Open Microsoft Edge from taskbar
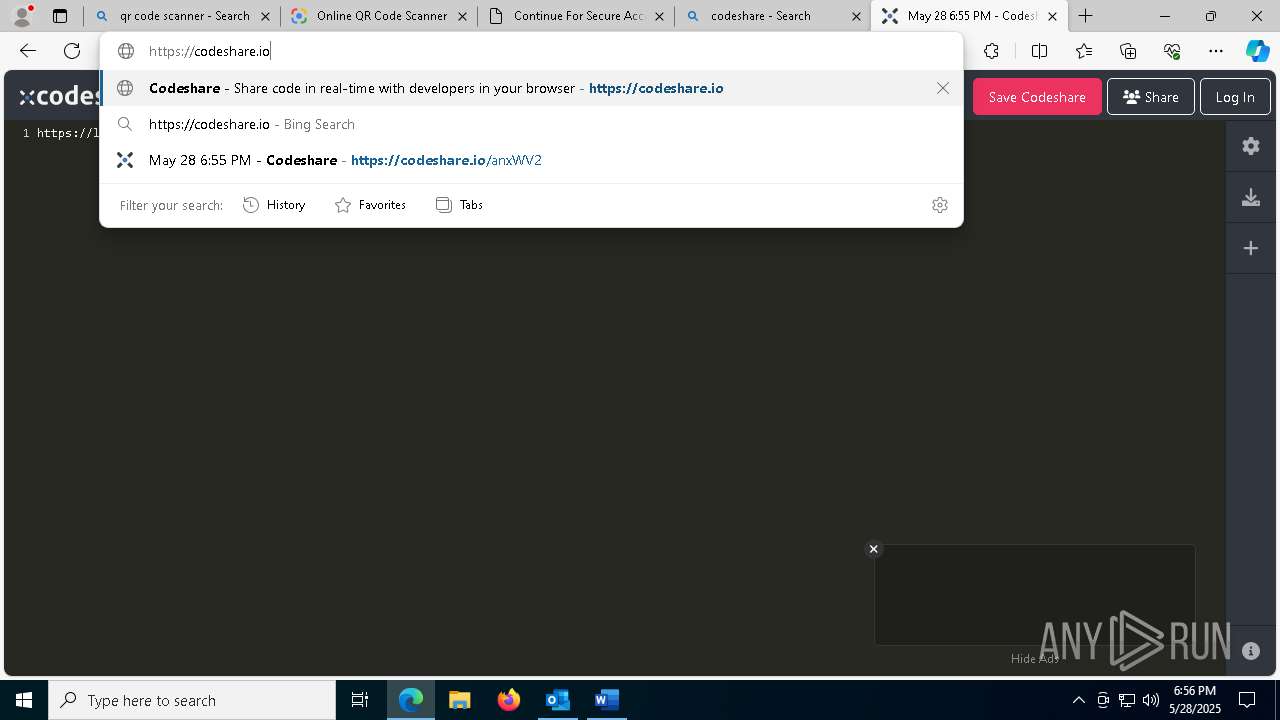 (411, 700)
